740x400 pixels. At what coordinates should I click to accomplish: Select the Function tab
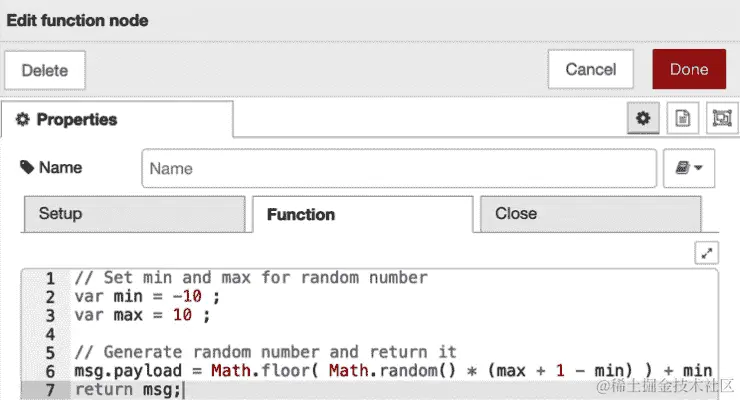[362, 214]
